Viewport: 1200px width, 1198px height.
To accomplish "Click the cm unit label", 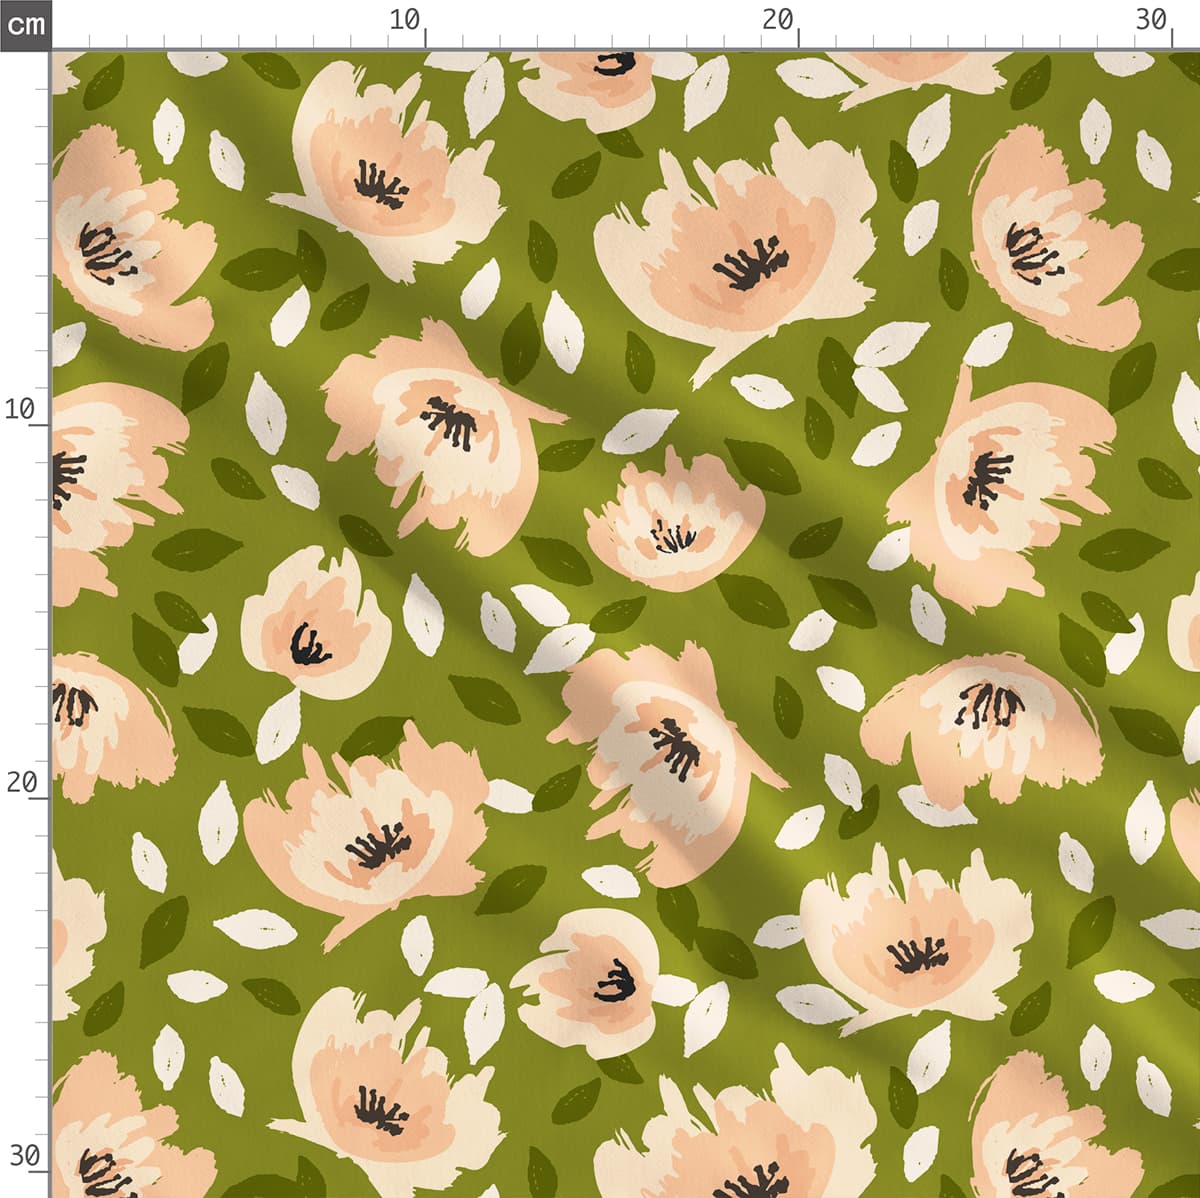I will pyautogui.click(x=25, y=24).
